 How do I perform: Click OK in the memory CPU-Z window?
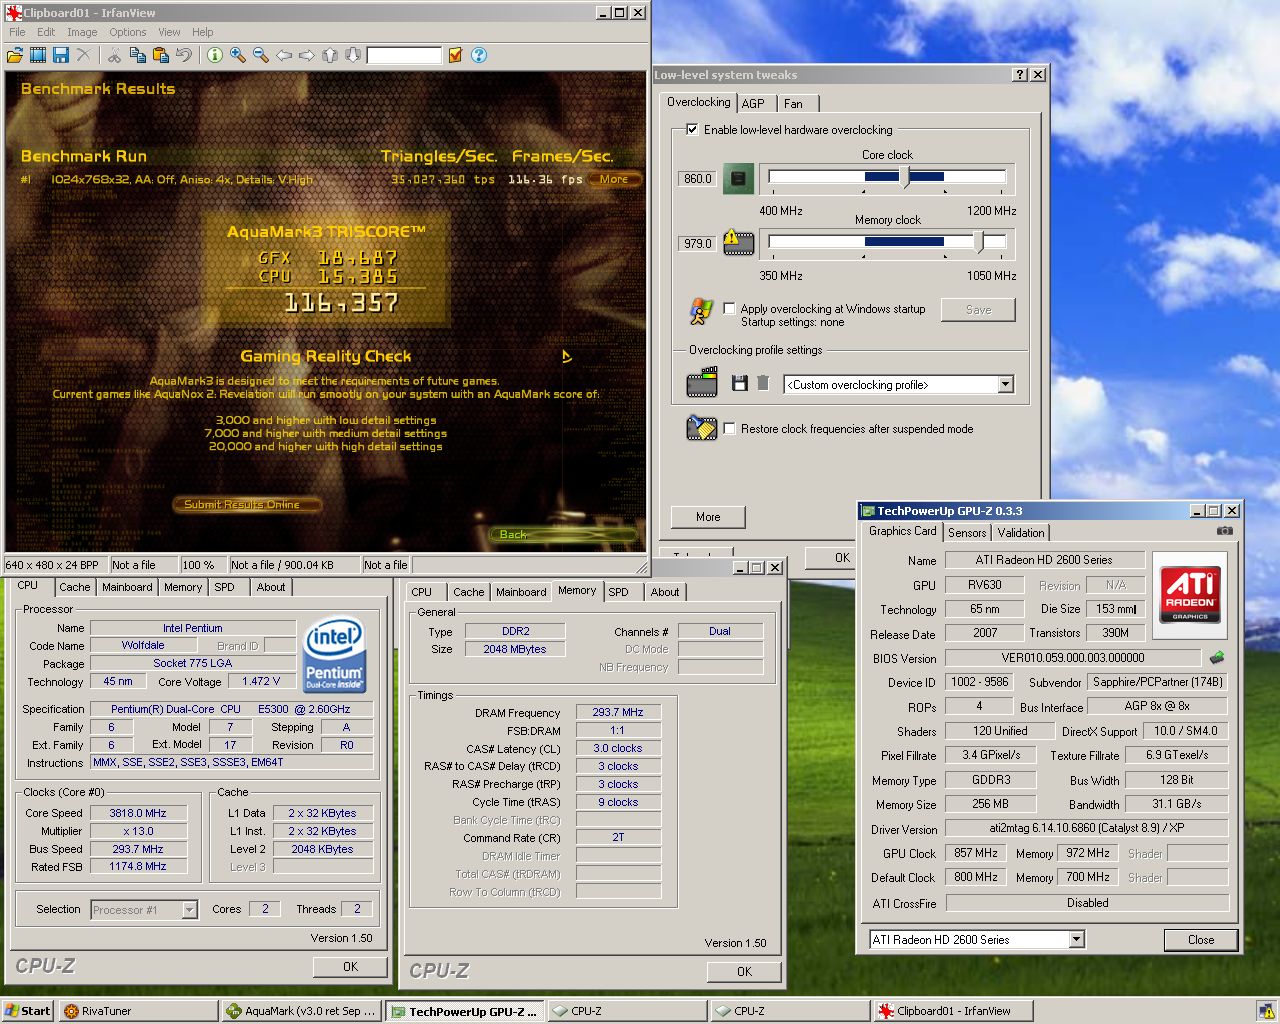click(744, 971)
